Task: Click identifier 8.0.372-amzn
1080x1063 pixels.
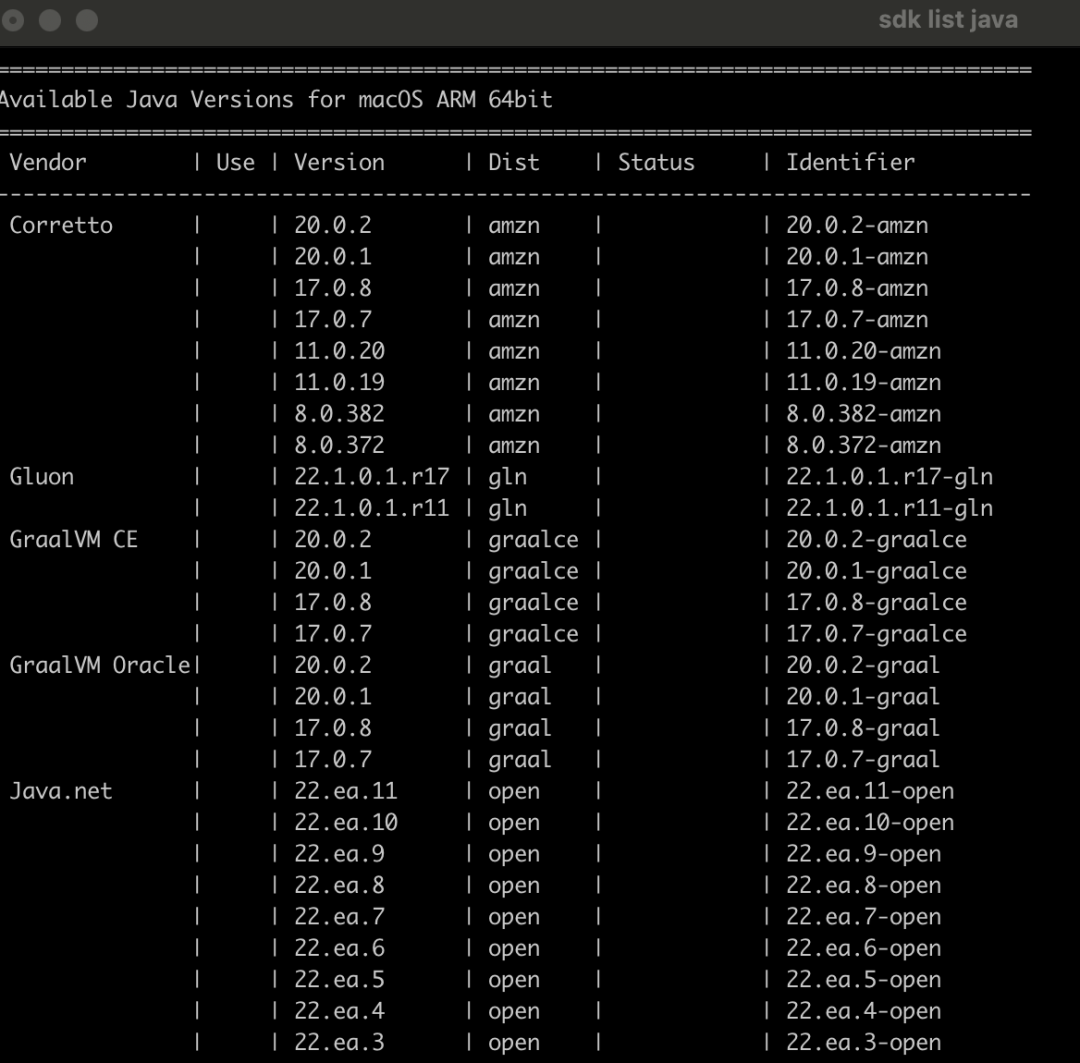Action: tap(864, 445)
